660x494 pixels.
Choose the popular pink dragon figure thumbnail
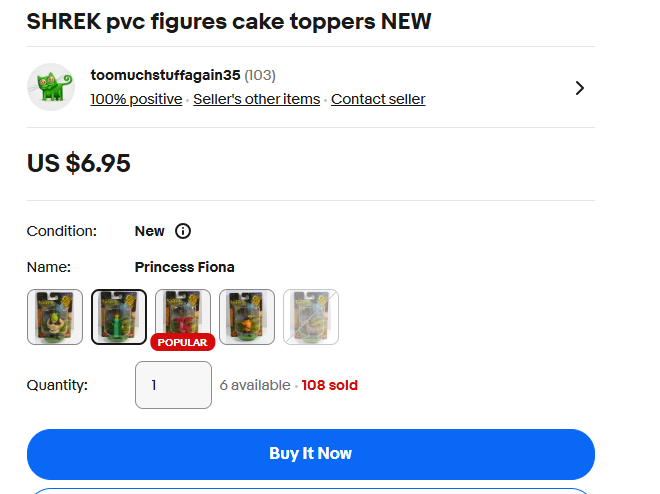coord(183,315)
